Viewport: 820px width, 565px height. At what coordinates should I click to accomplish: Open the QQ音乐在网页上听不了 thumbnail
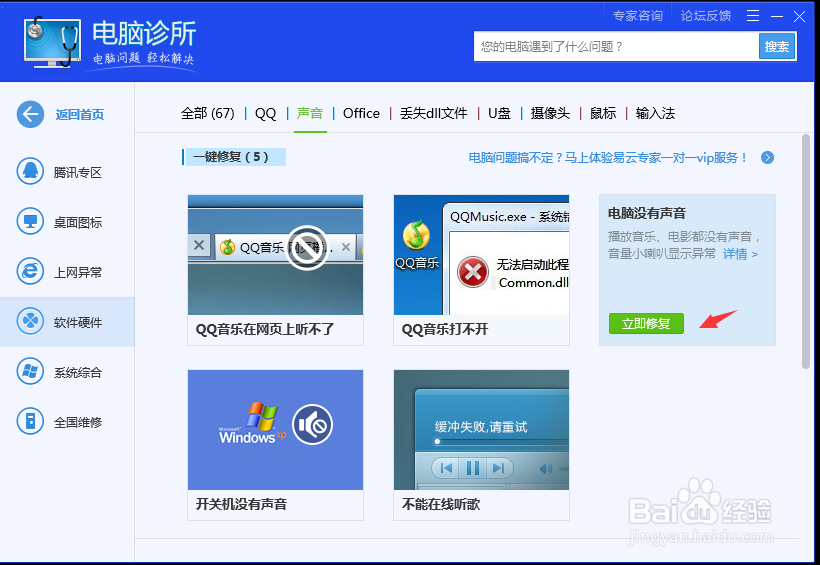click(x=275, y=255)
